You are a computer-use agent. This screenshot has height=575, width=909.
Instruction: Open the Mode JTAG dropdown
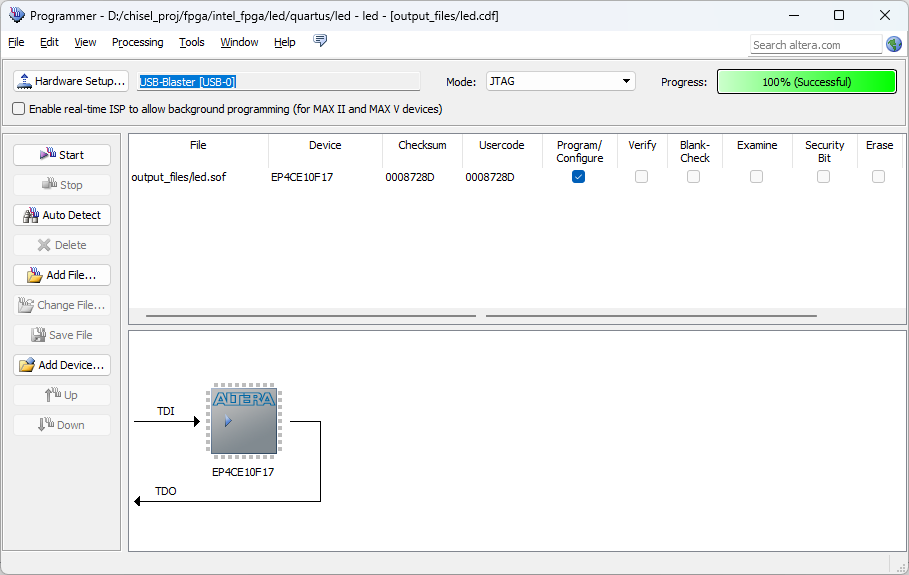pyautogui.click(x=561, y=81)
